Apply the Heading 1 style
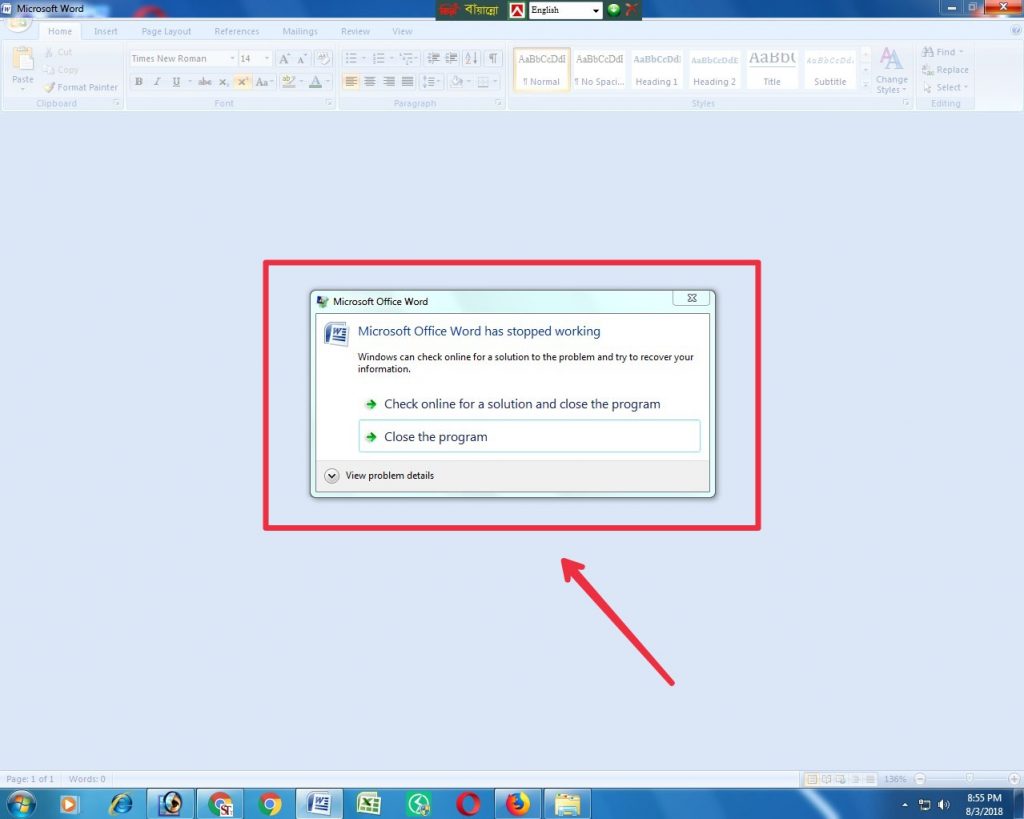Screen dimensions: 1024x819 [x=656, y=69]
